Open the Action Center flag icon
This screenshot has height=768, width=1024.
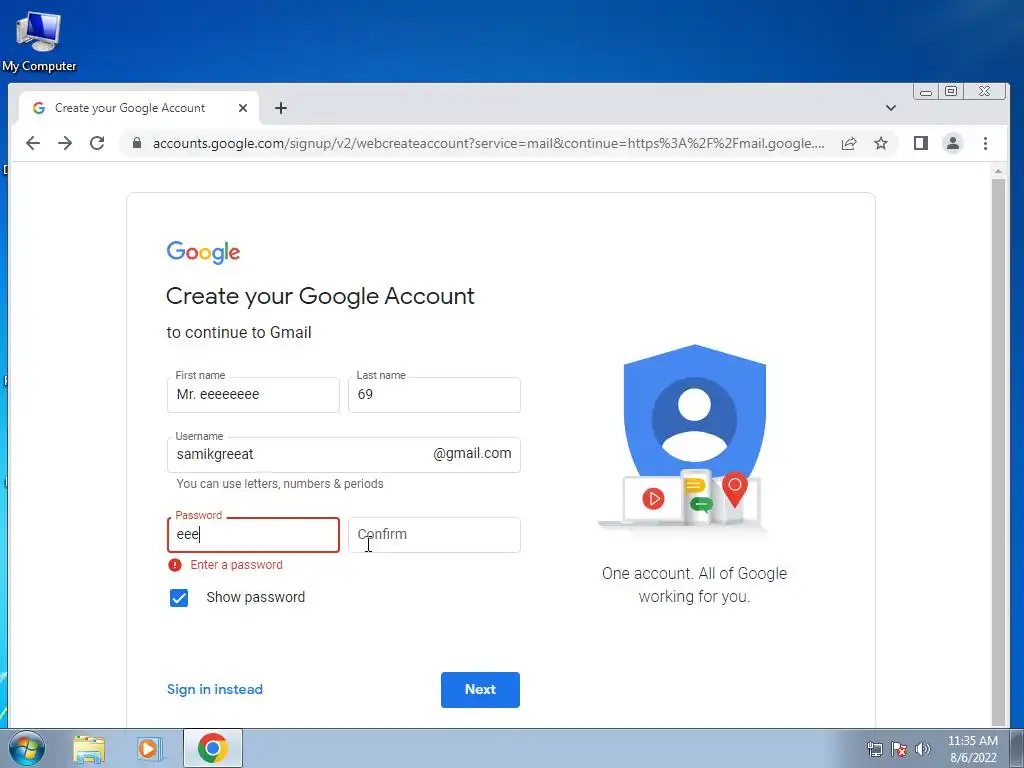[x=899, y=749]
